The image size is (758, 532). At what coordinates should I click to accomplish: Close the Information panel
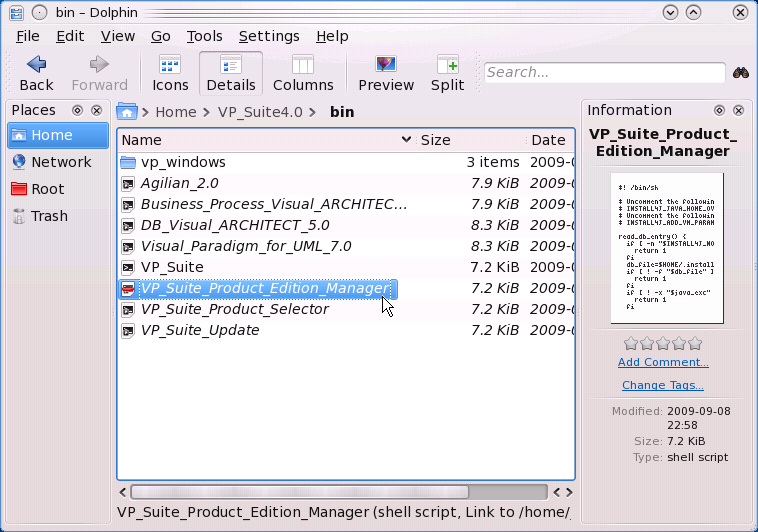point(739,111)
